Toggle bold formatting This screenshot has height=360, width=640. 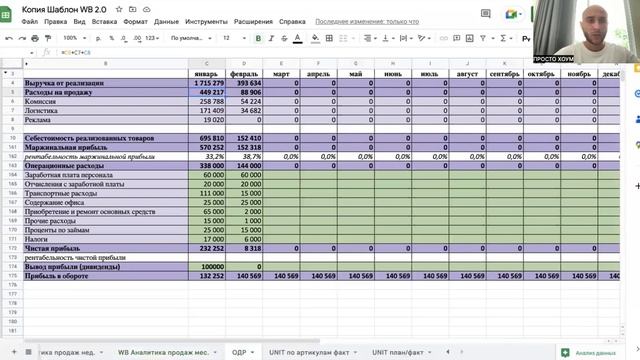point(258,38)
